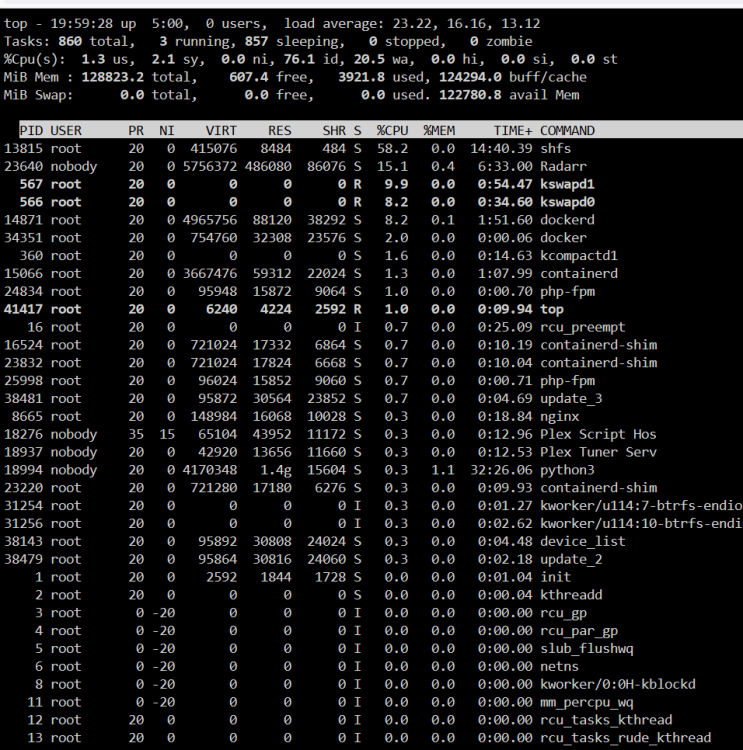Click PID 24834 of php-fpm
Image resolution: width=743 pixels, height=750 pixels.
[23, 291]
